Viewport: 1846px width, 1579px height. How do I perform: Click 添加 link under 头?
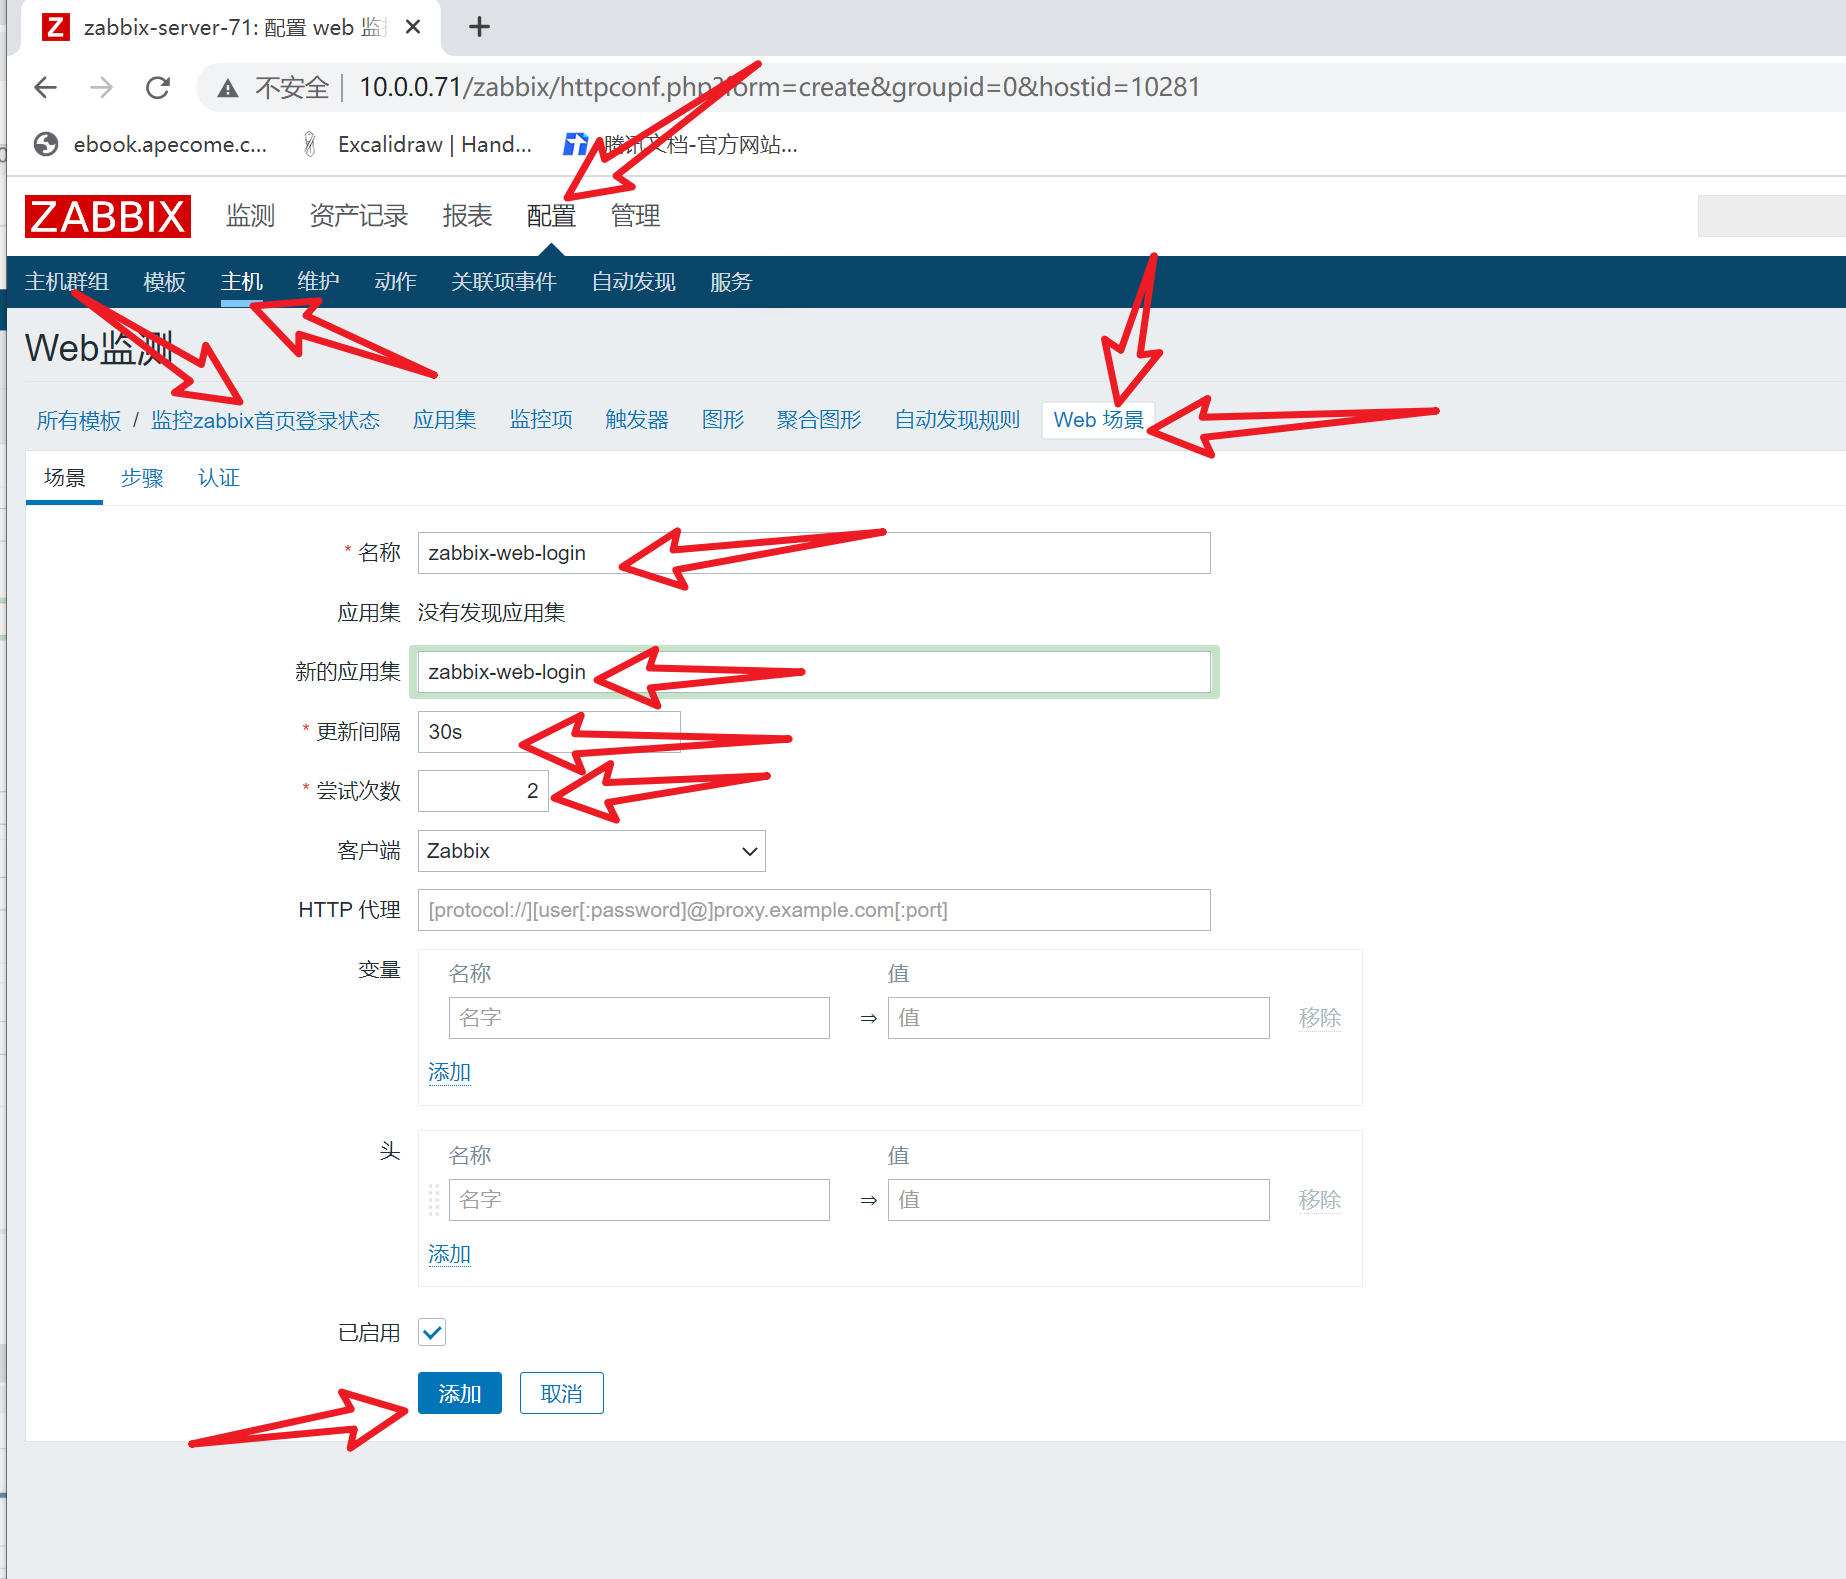point(449,1255)
